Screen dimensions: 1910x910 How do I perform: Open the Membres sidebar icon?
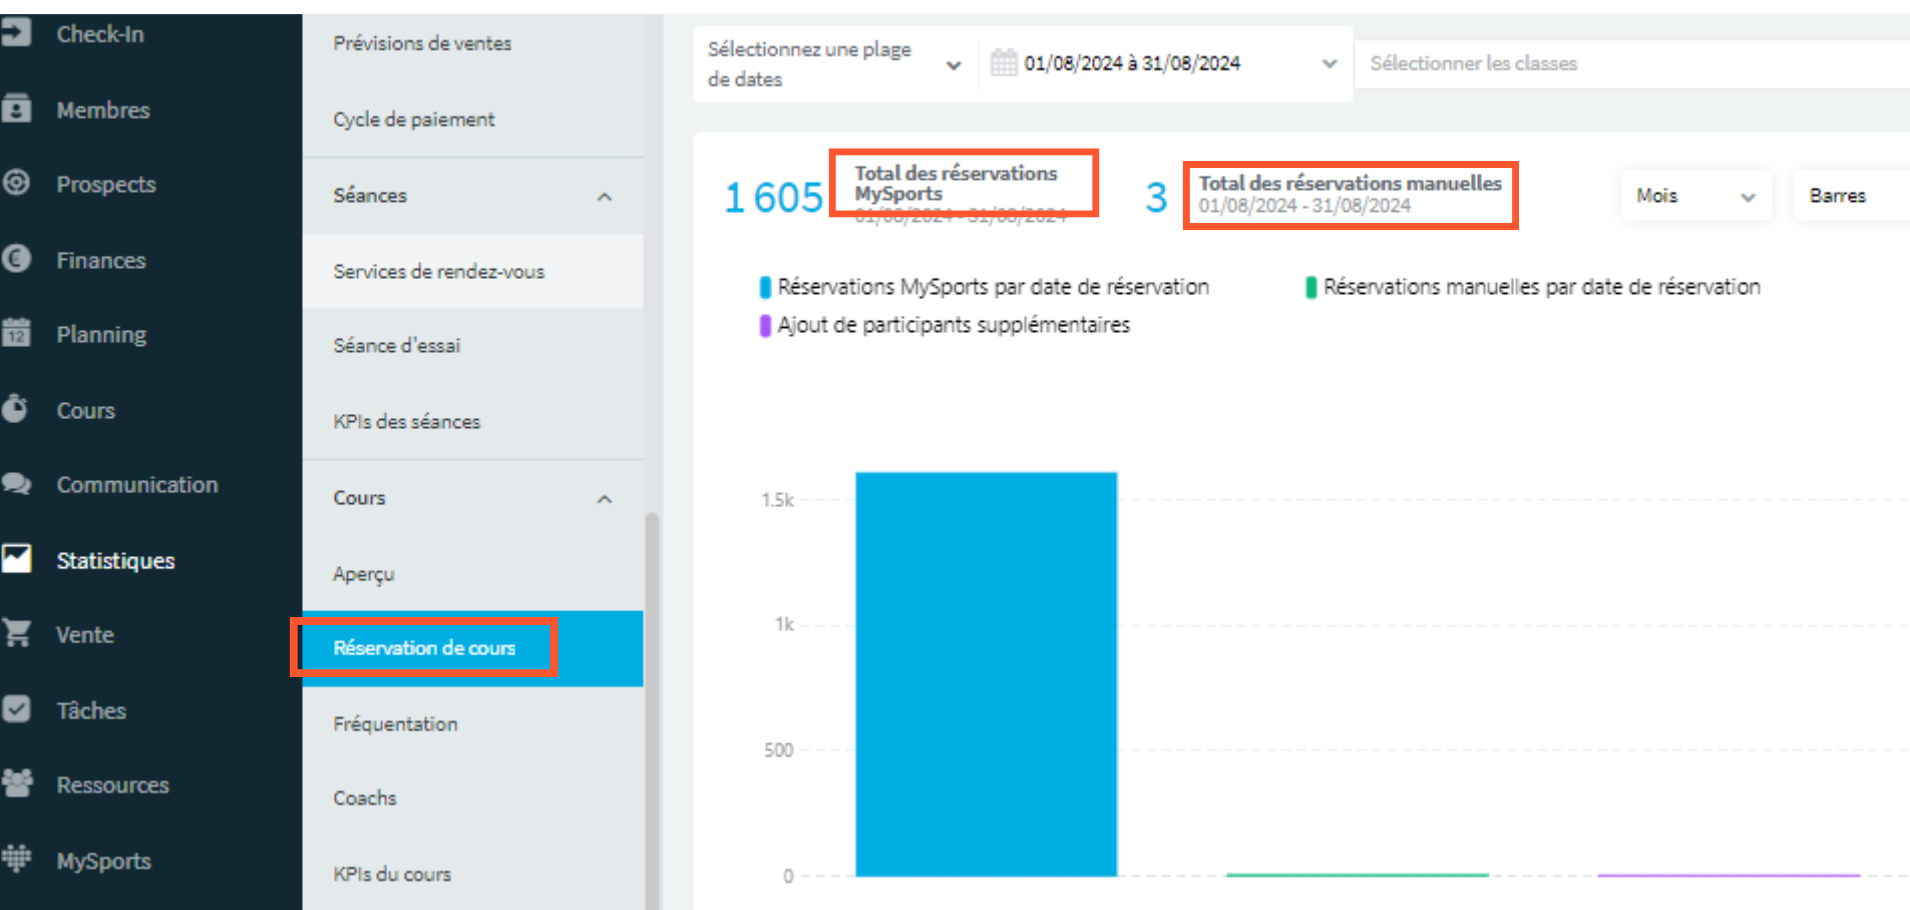(x=16, y=108)
